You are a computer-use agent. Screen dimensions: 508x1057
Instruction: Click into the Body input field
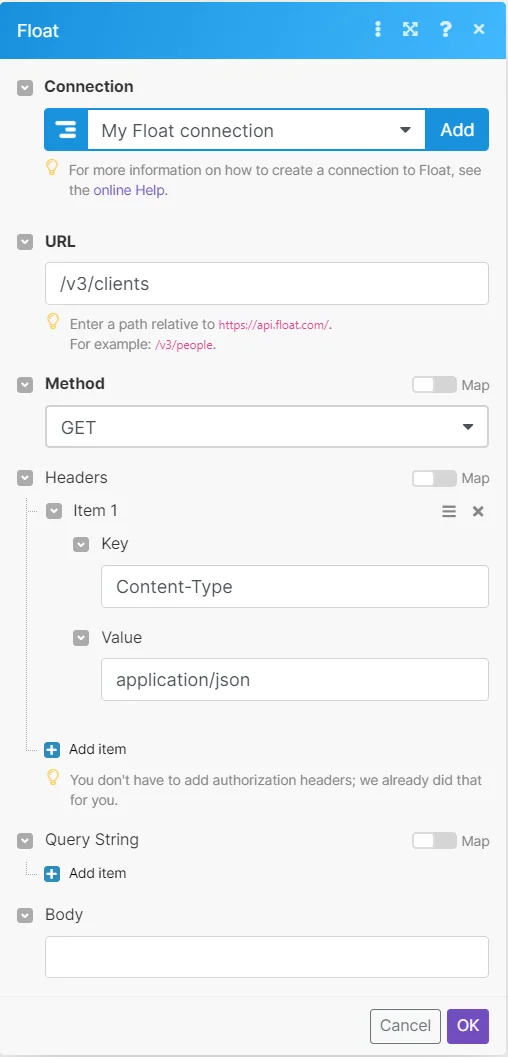coord(267,957)
